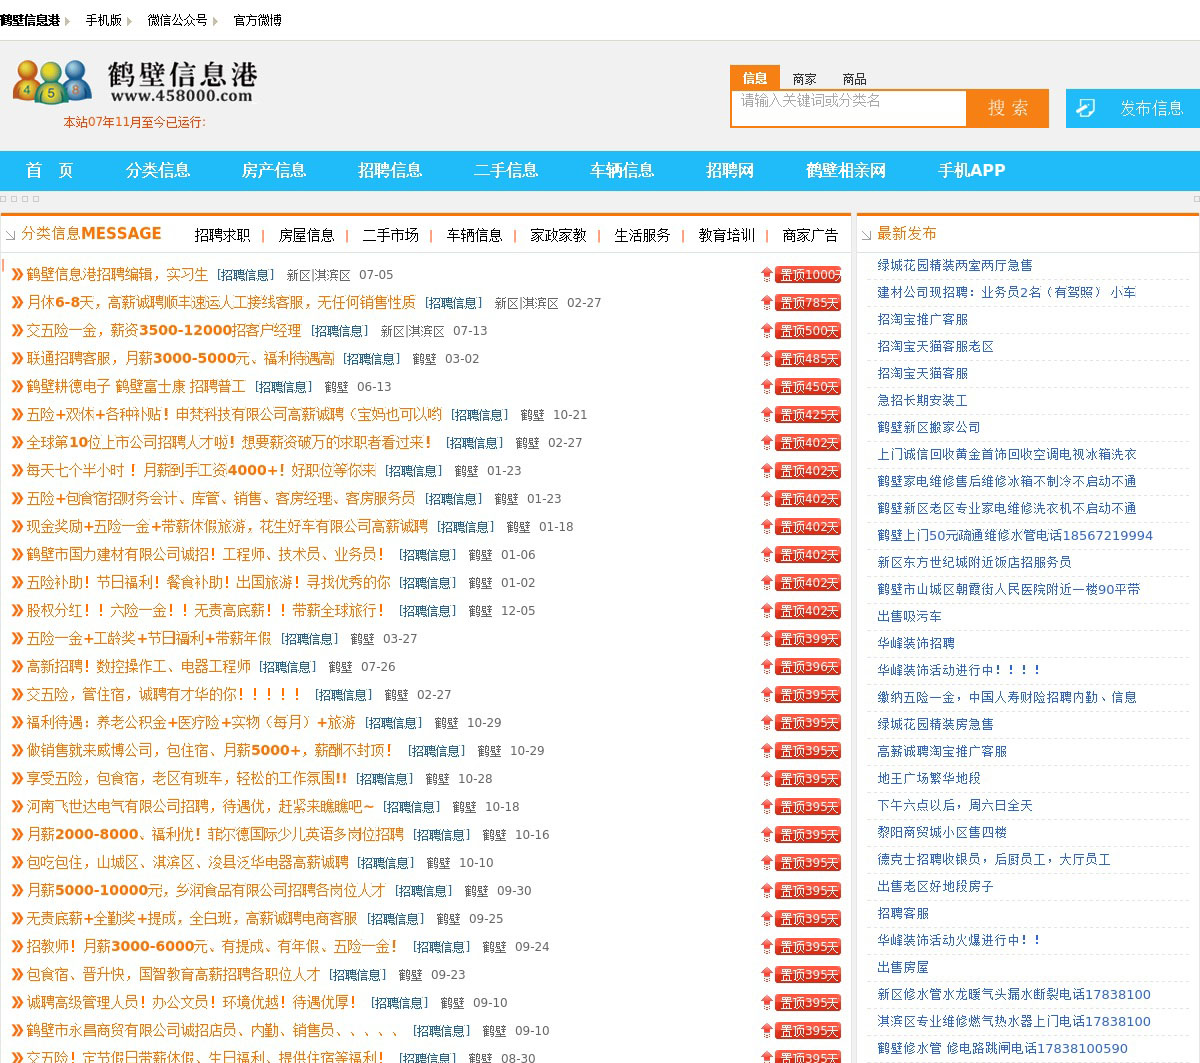Open 鹤壁相亲网 in the navigation bar
Screen dimensions: 1200x1063
tap(845, 170)
